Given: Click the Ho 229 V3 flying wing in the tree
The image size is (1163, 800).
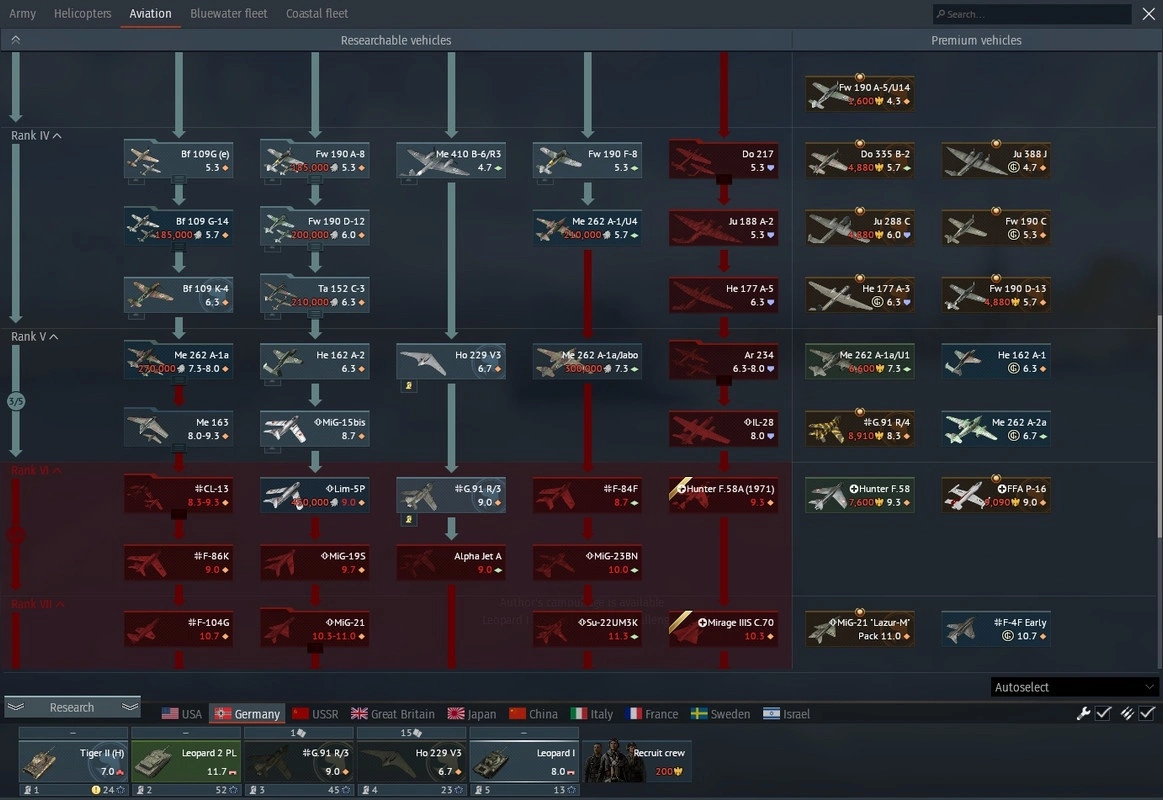Looking at the screenshot, I should (x=450, y=361).
